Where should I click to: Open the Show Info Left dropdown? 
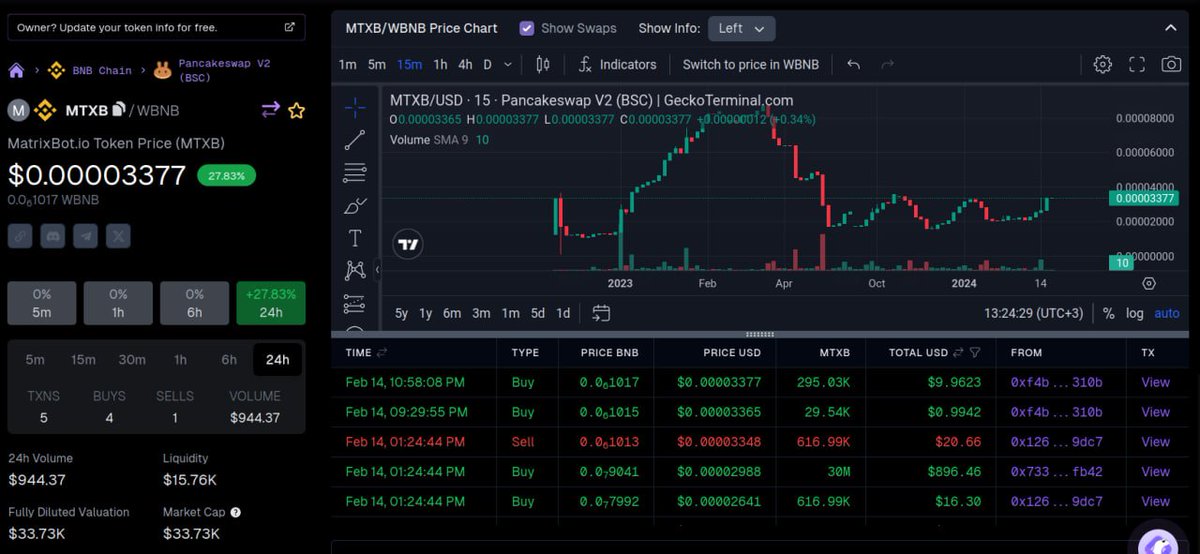click(741, 28)
